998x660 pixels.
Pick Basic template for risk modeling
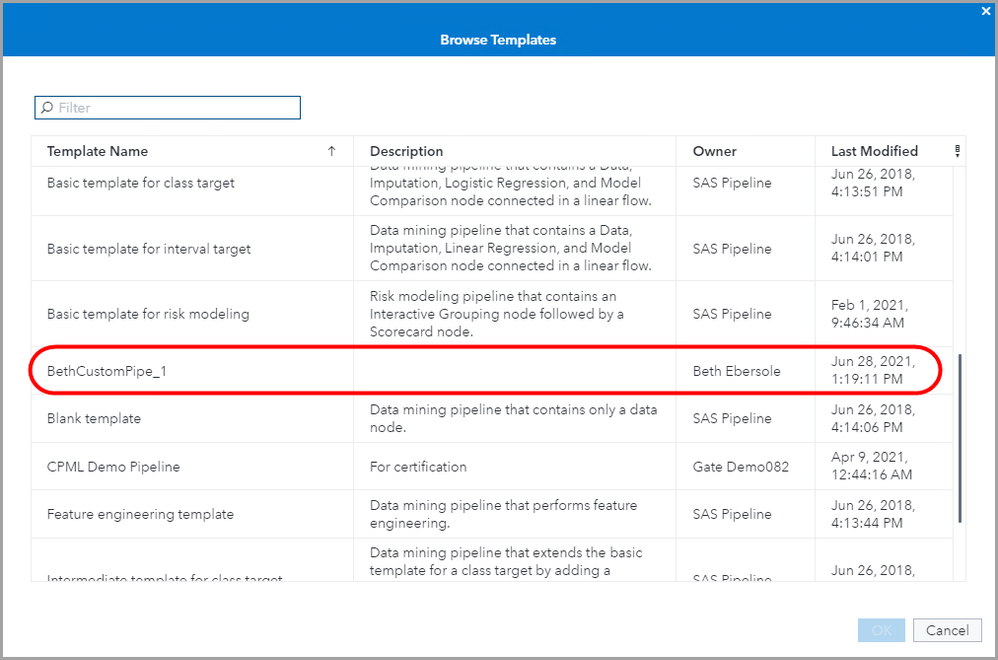148,314
